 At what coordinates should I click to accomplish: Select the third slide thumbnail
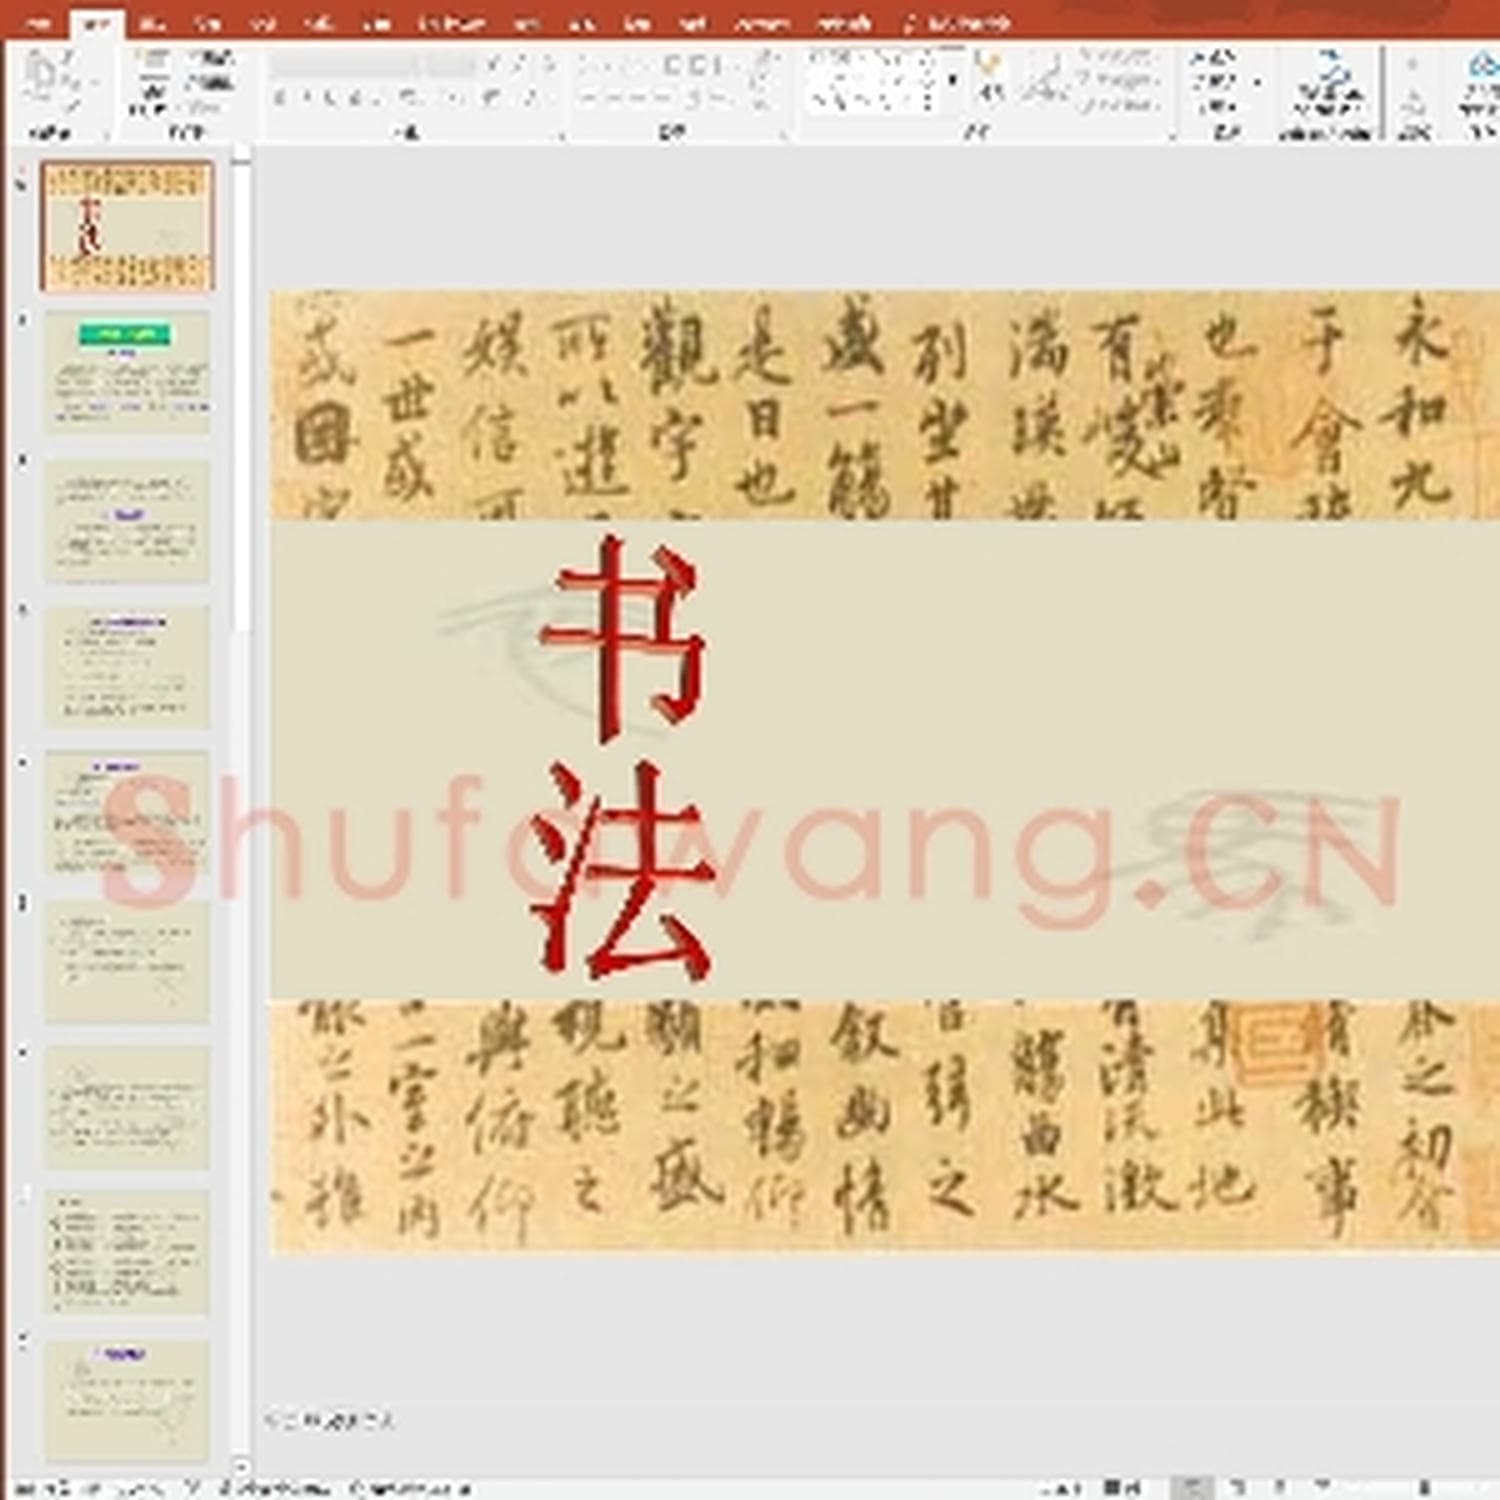[127, 520]
